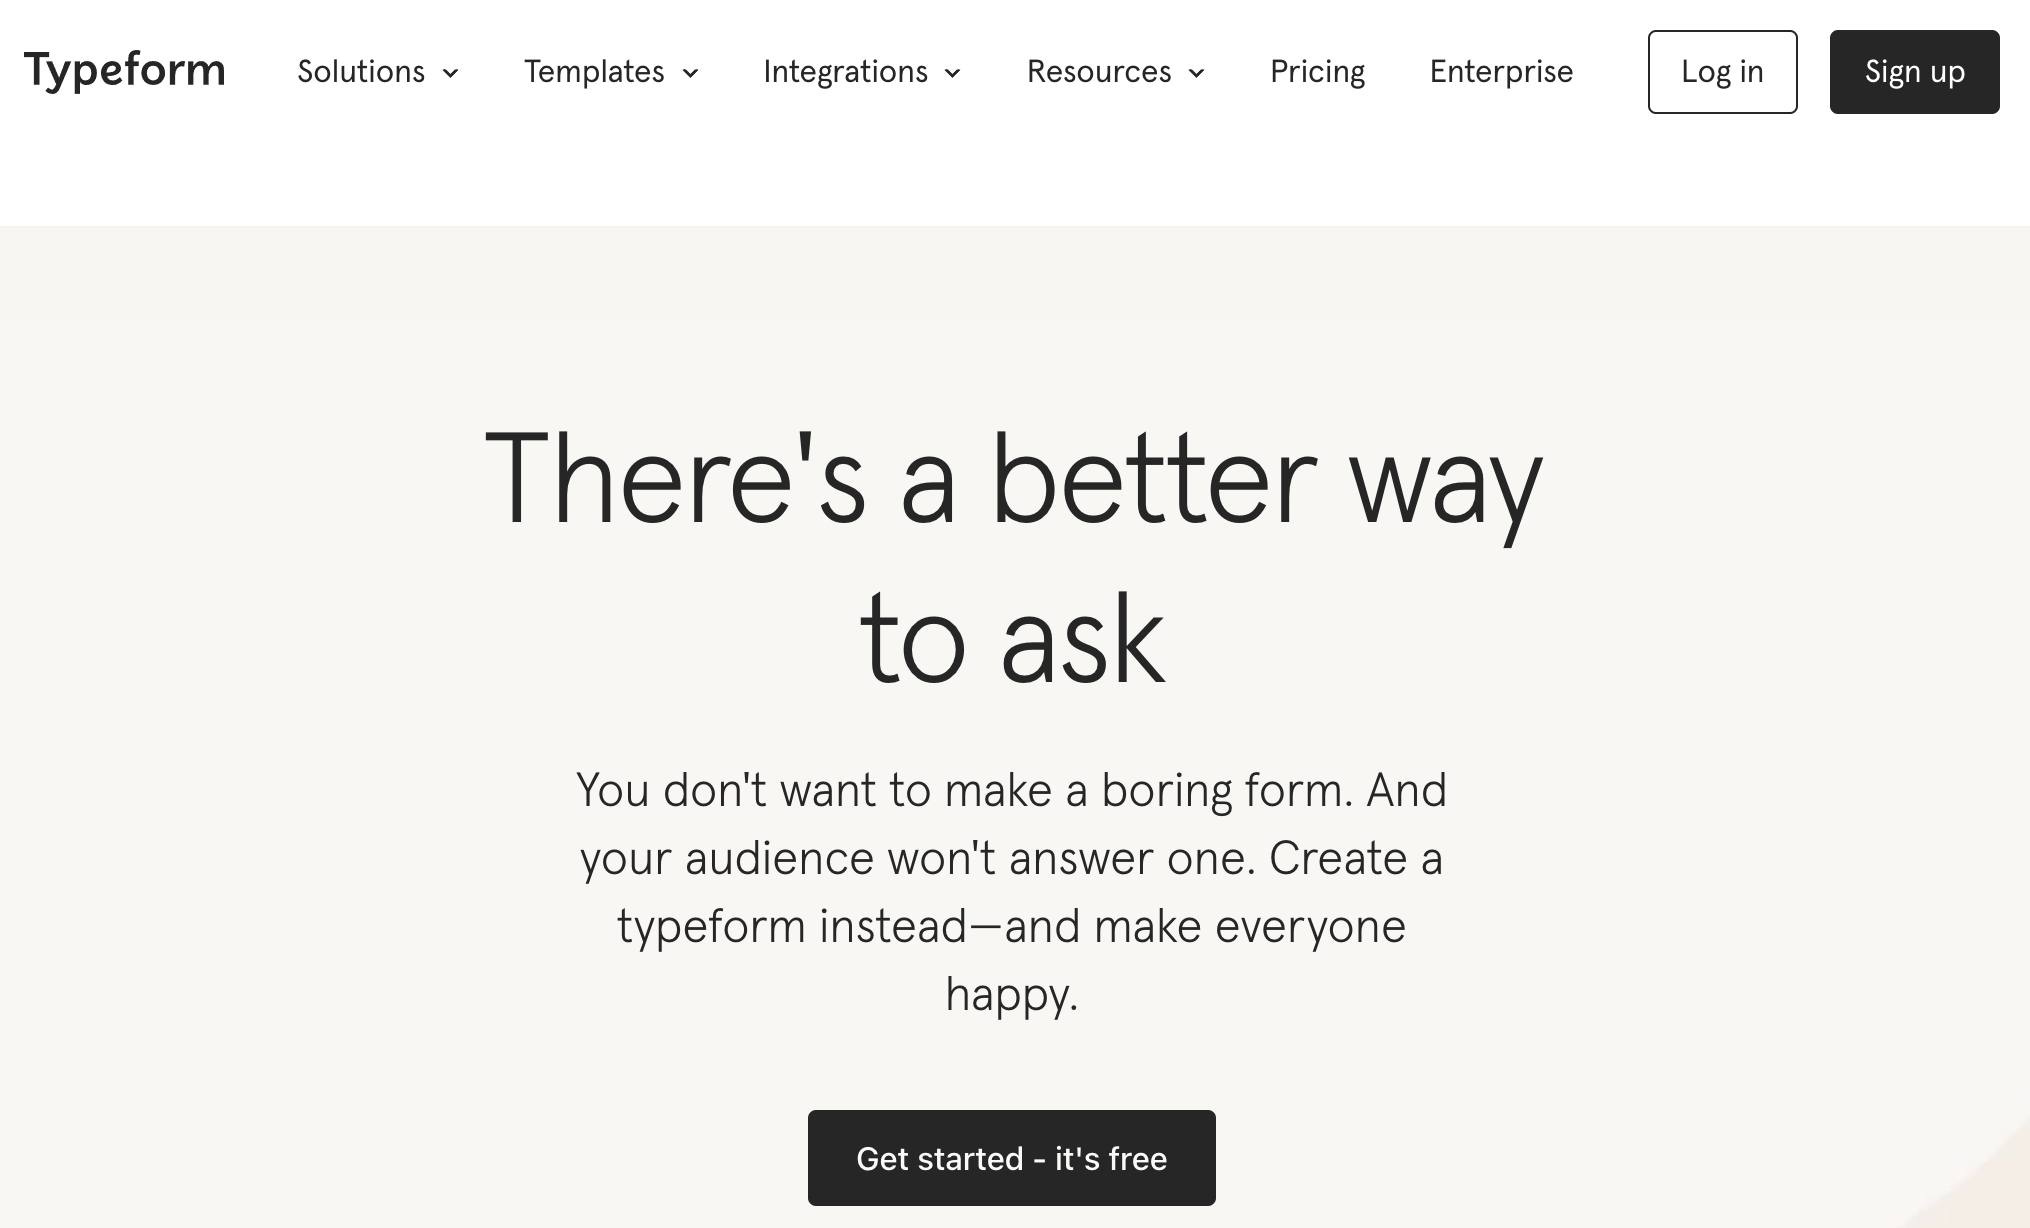2030x1228 pixels.
Task: Open the Resources menu
Action: 1098,72
